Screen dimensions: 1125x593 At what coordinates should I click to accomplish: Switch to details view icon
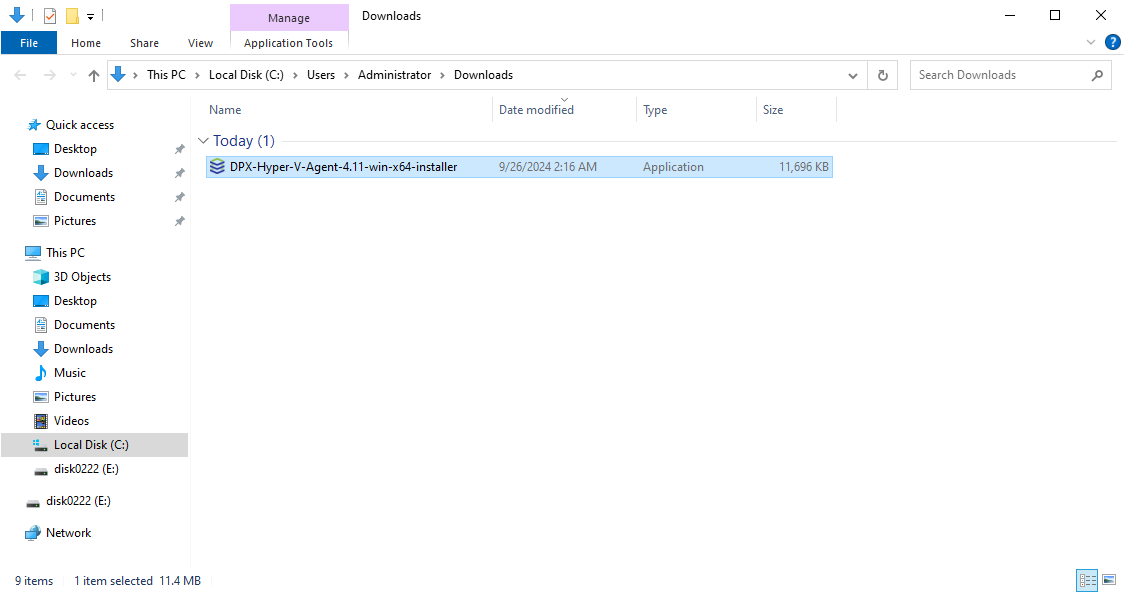[x=1087, y=580]
